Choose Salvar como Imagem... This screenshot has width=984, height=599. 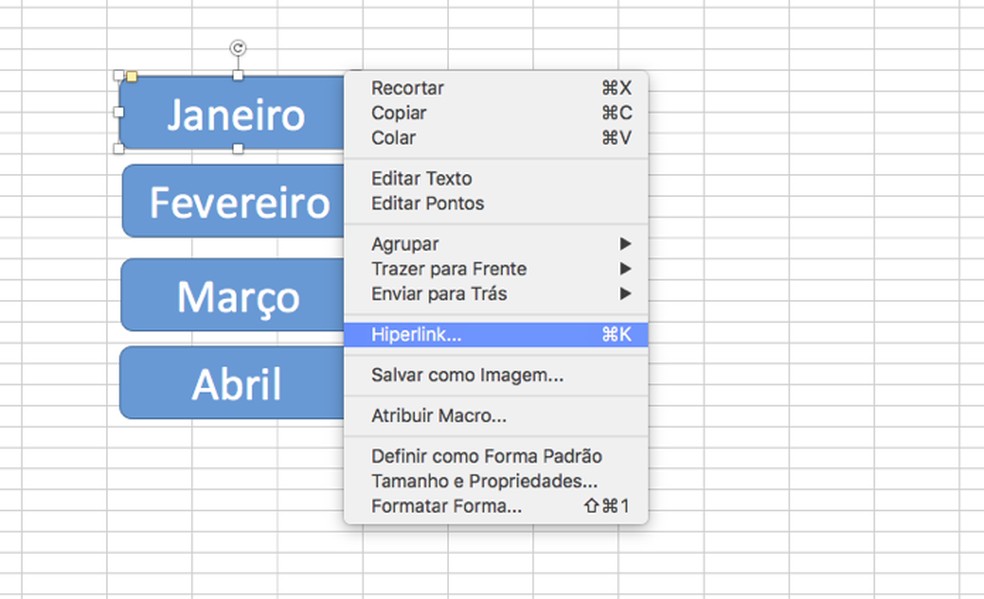[467, 376]
